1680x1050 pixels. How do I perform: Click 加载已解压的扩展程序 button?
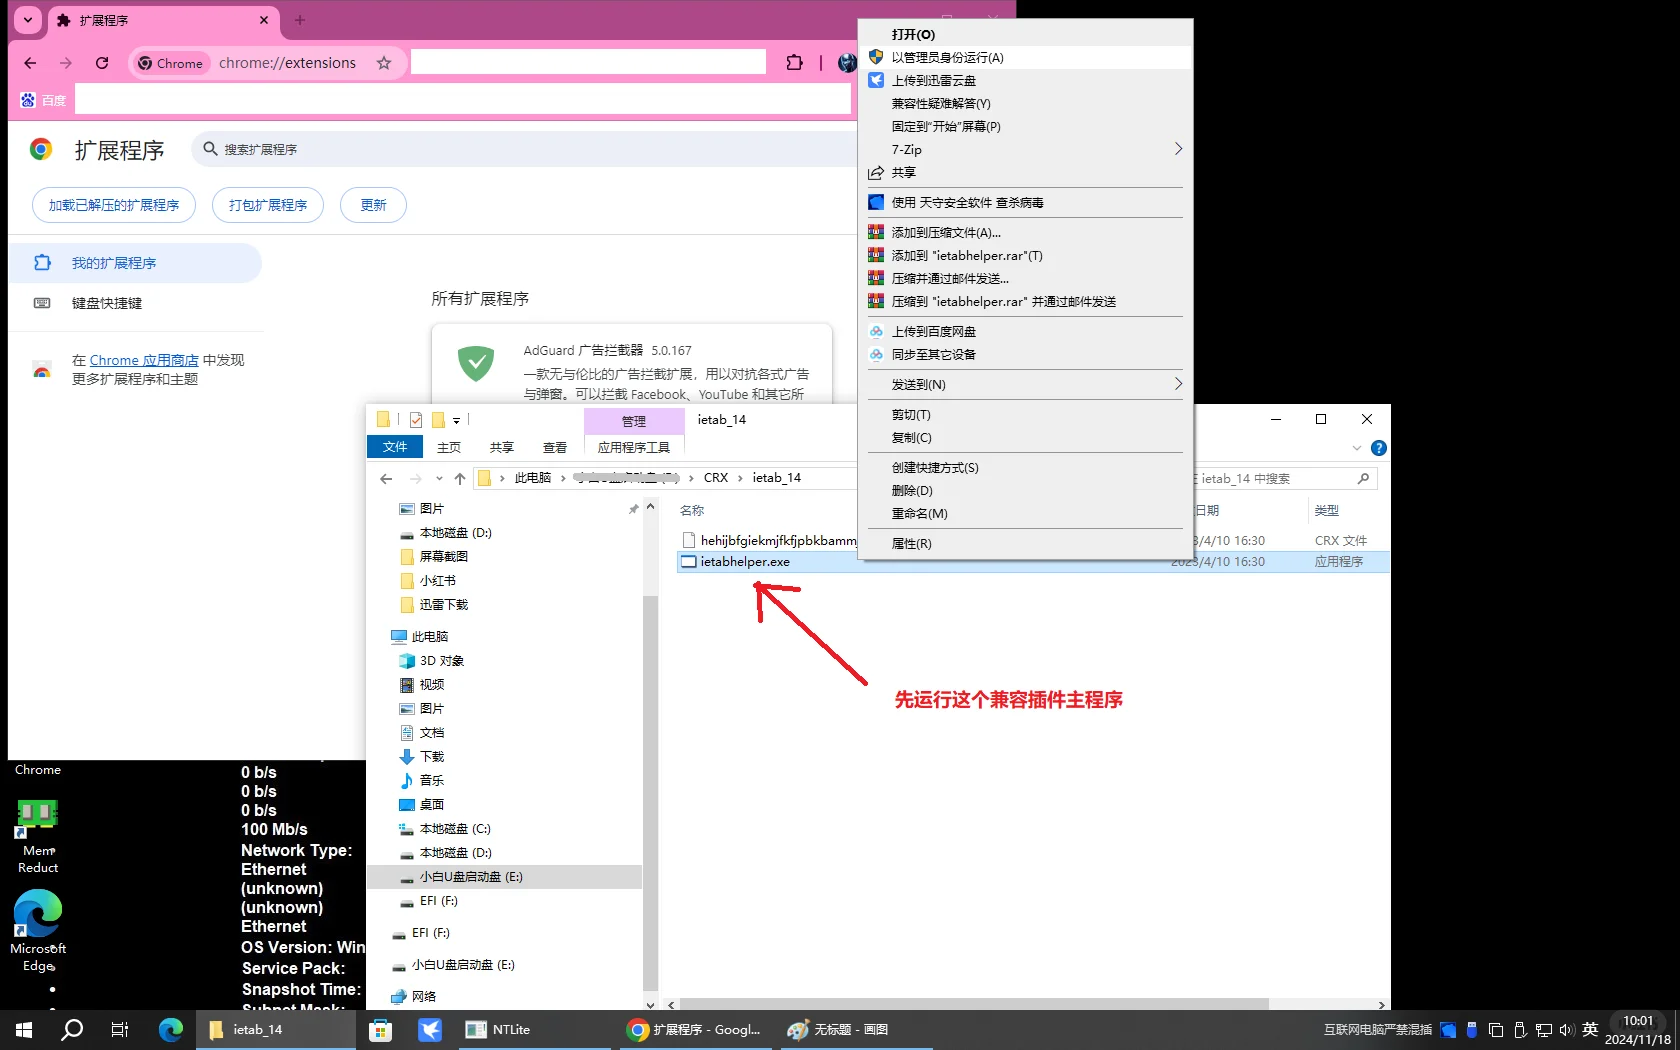pyautogui.click(x=114, y=205)
